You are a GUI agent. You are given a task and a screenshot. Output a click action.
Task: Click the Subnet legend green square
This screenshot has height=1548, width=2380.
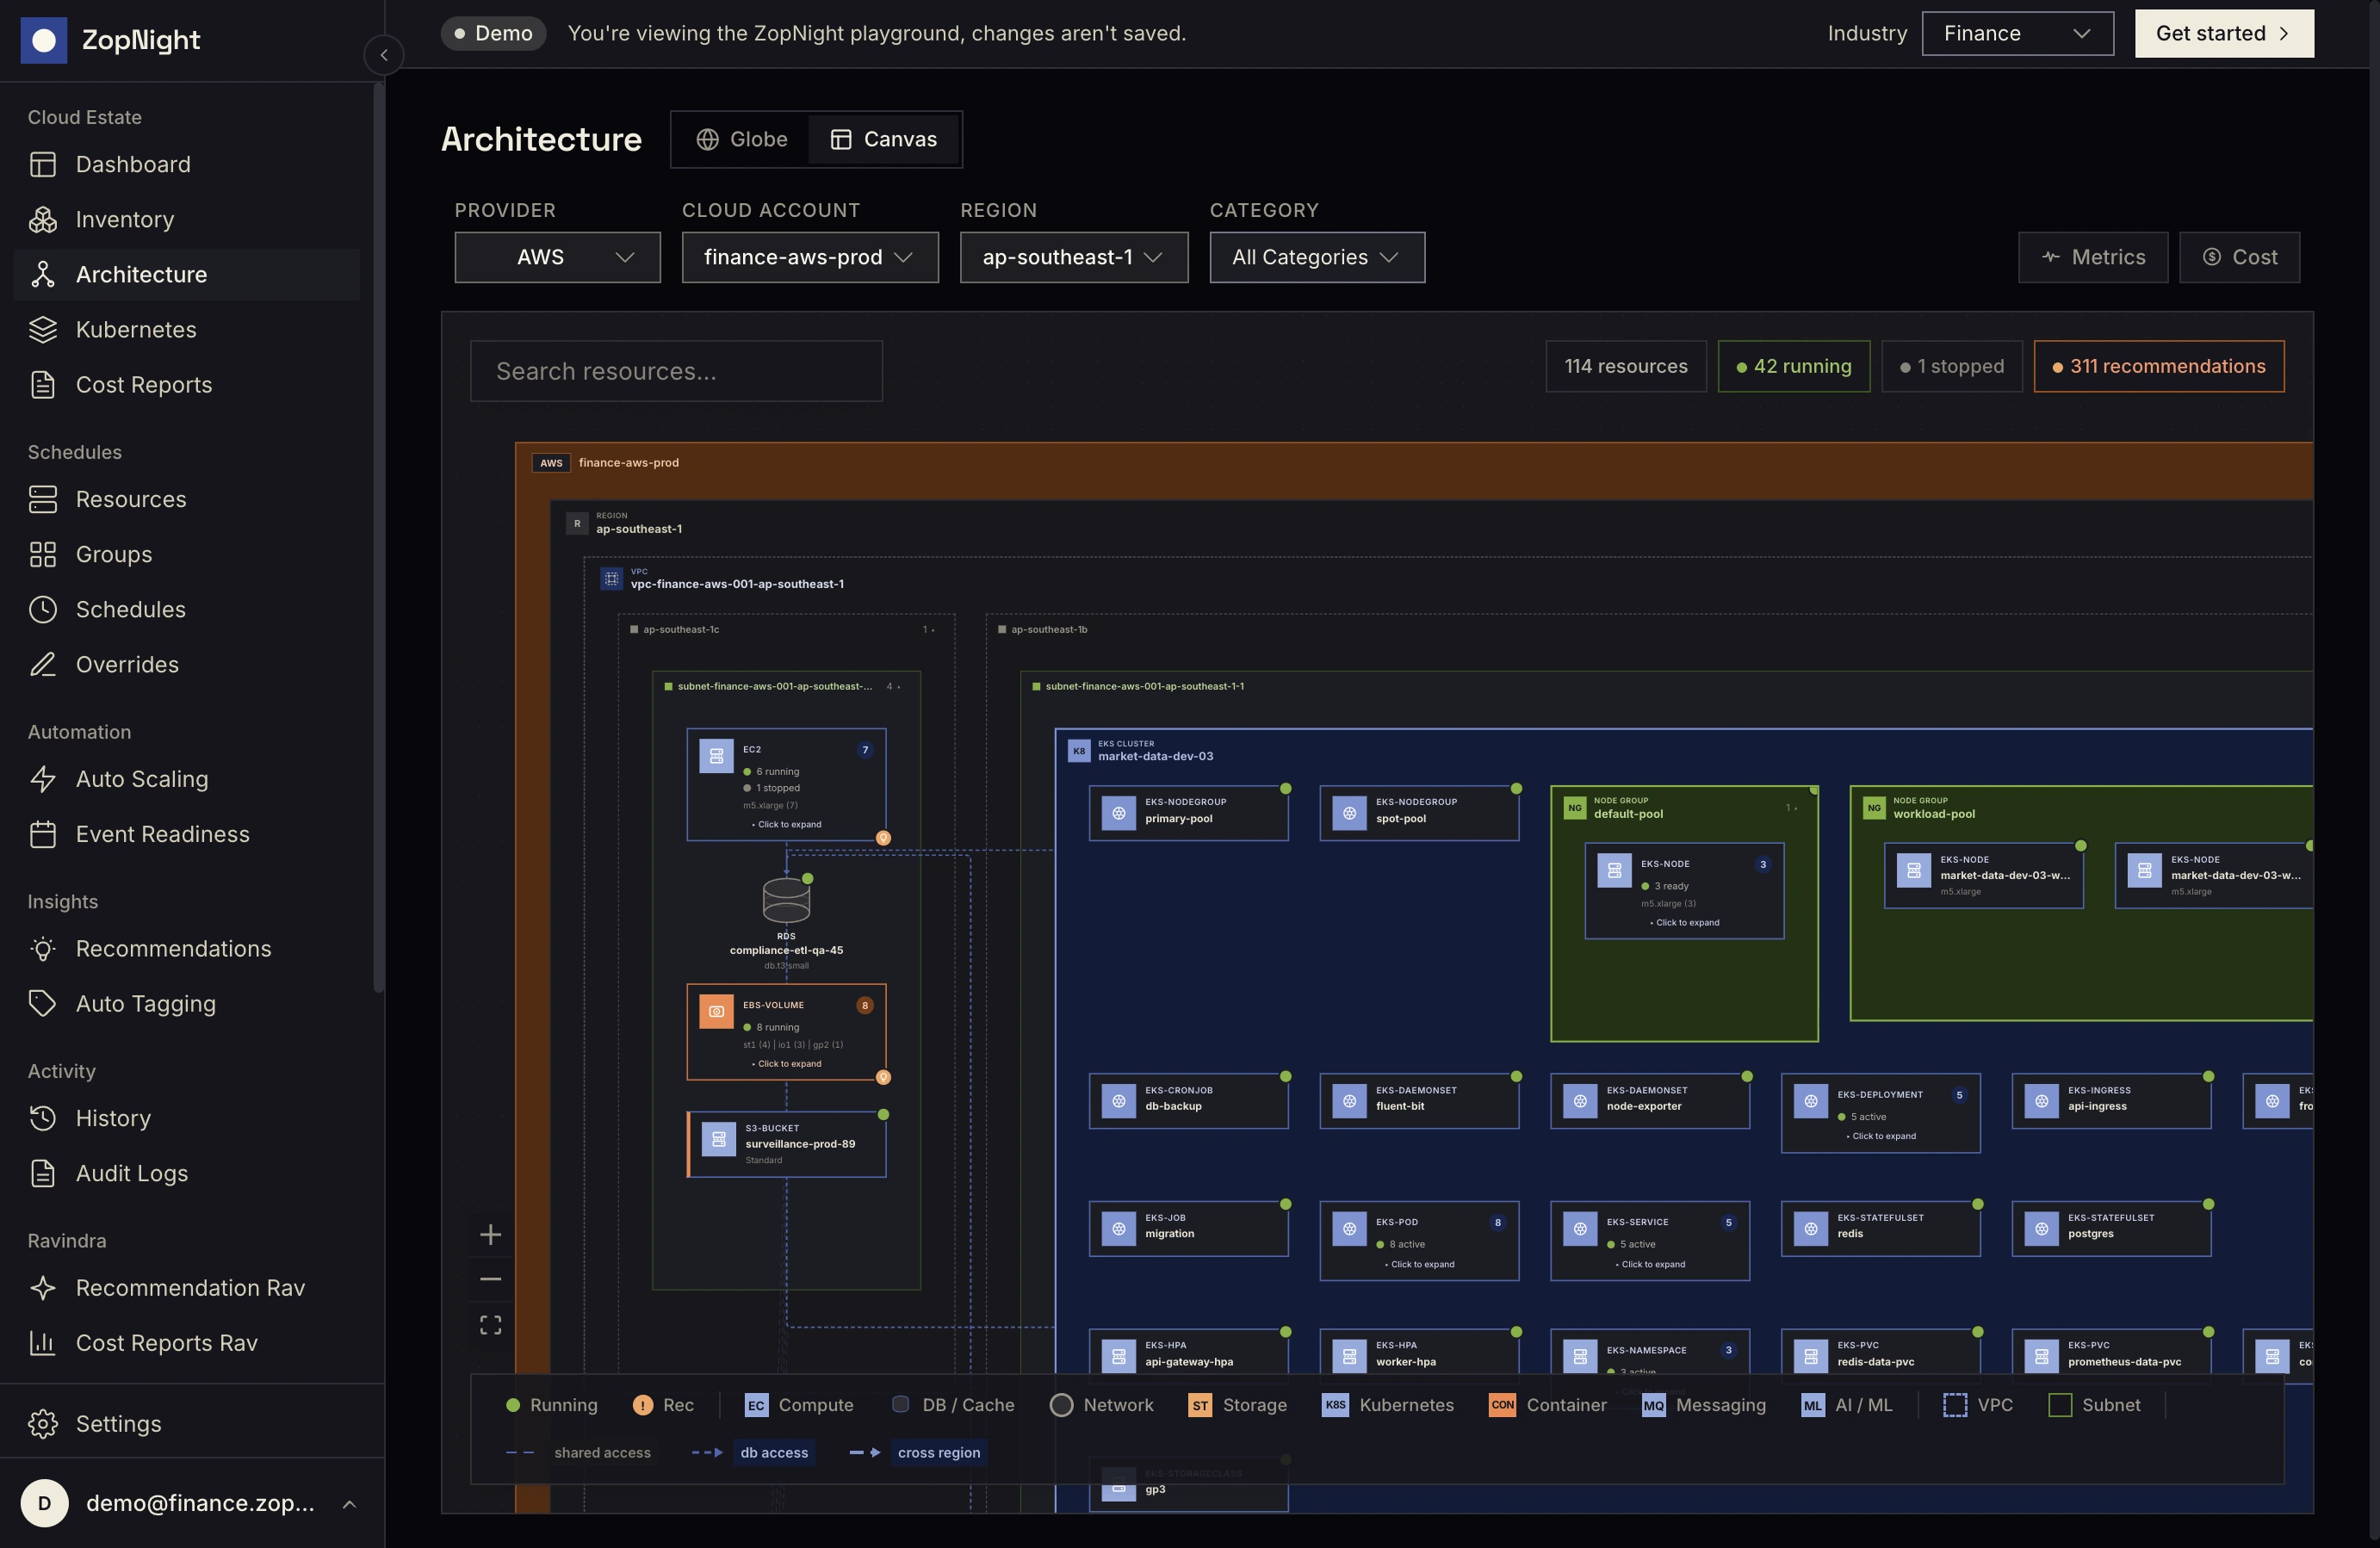click(x=2059, y=1405)
